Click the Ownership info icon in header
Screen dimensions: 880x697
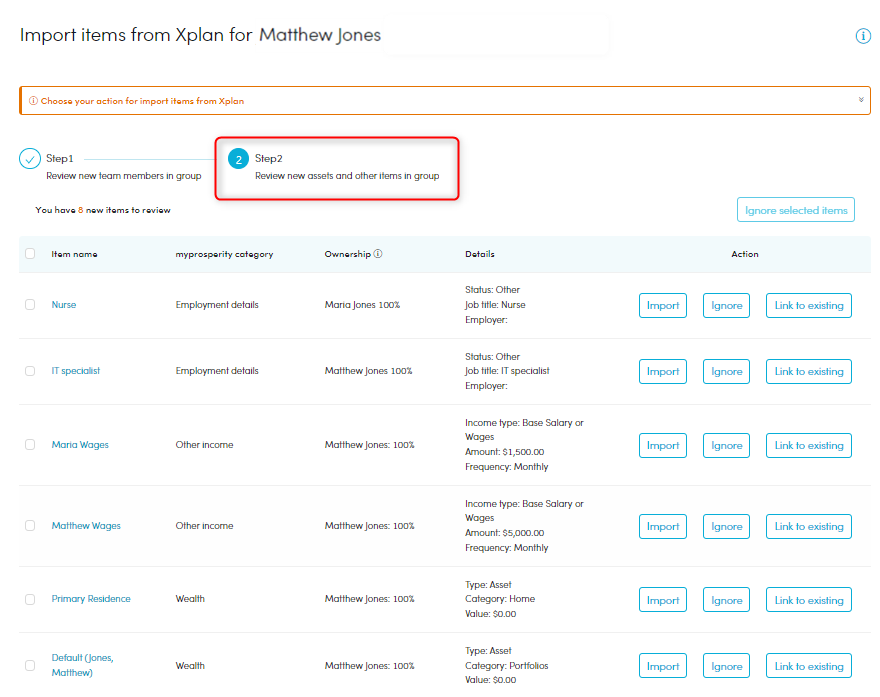coord(378,254)
